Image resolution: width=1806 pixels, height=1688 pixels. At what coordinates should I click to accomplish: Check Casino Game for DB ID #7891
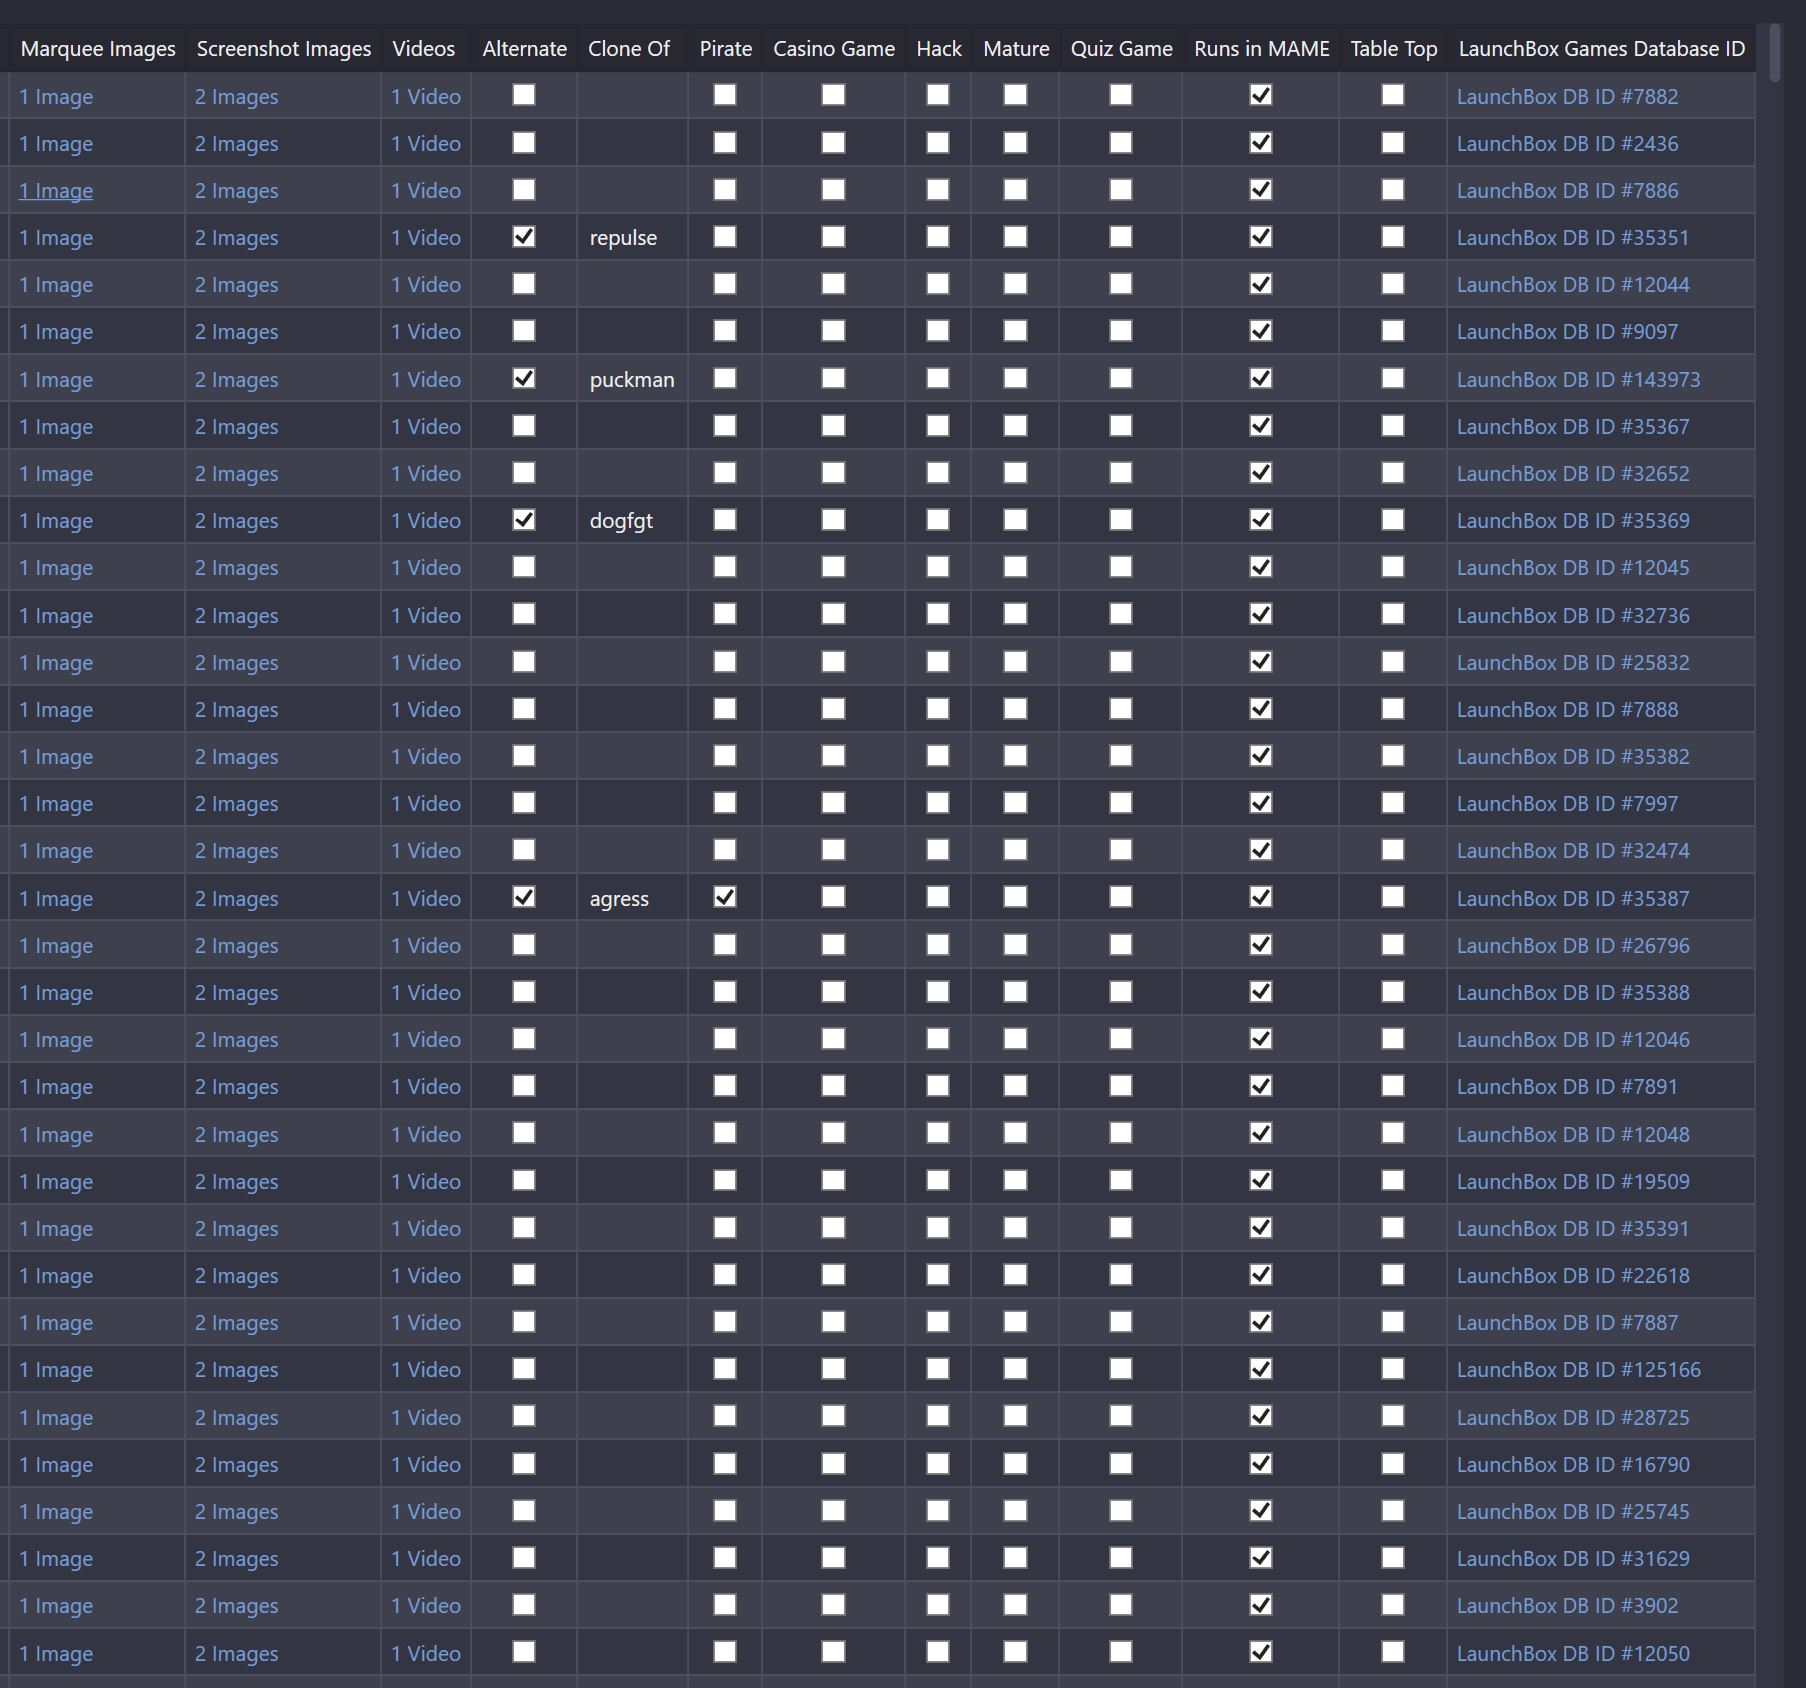tap(833, 1086)
